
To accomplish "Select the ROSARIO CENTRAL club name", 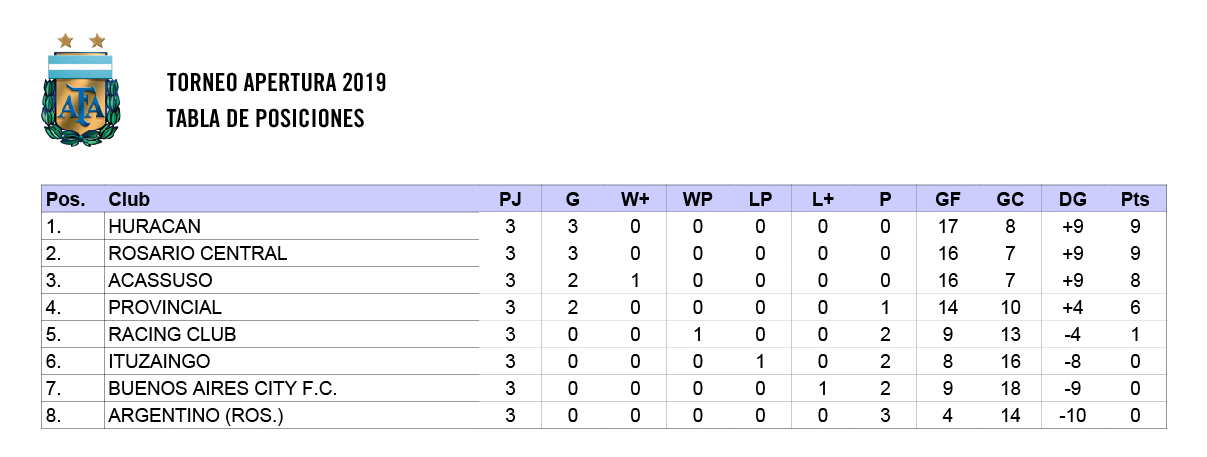I will [197, 253].
